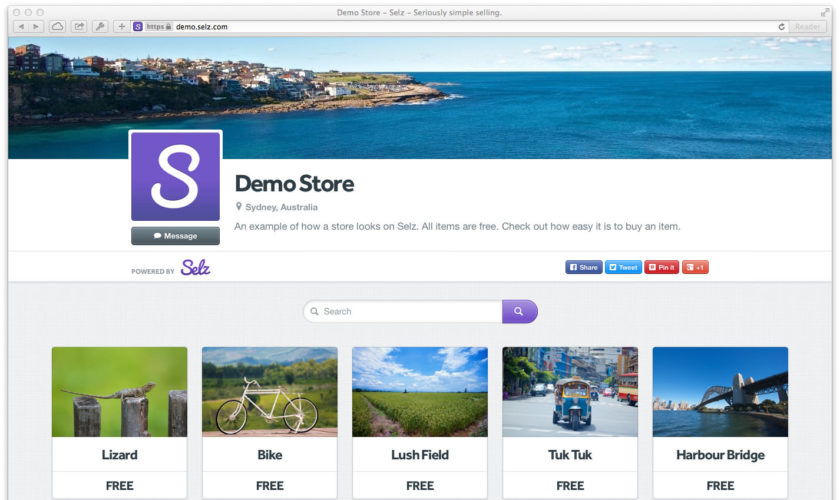Click the Google +1 button

[695, 267]
